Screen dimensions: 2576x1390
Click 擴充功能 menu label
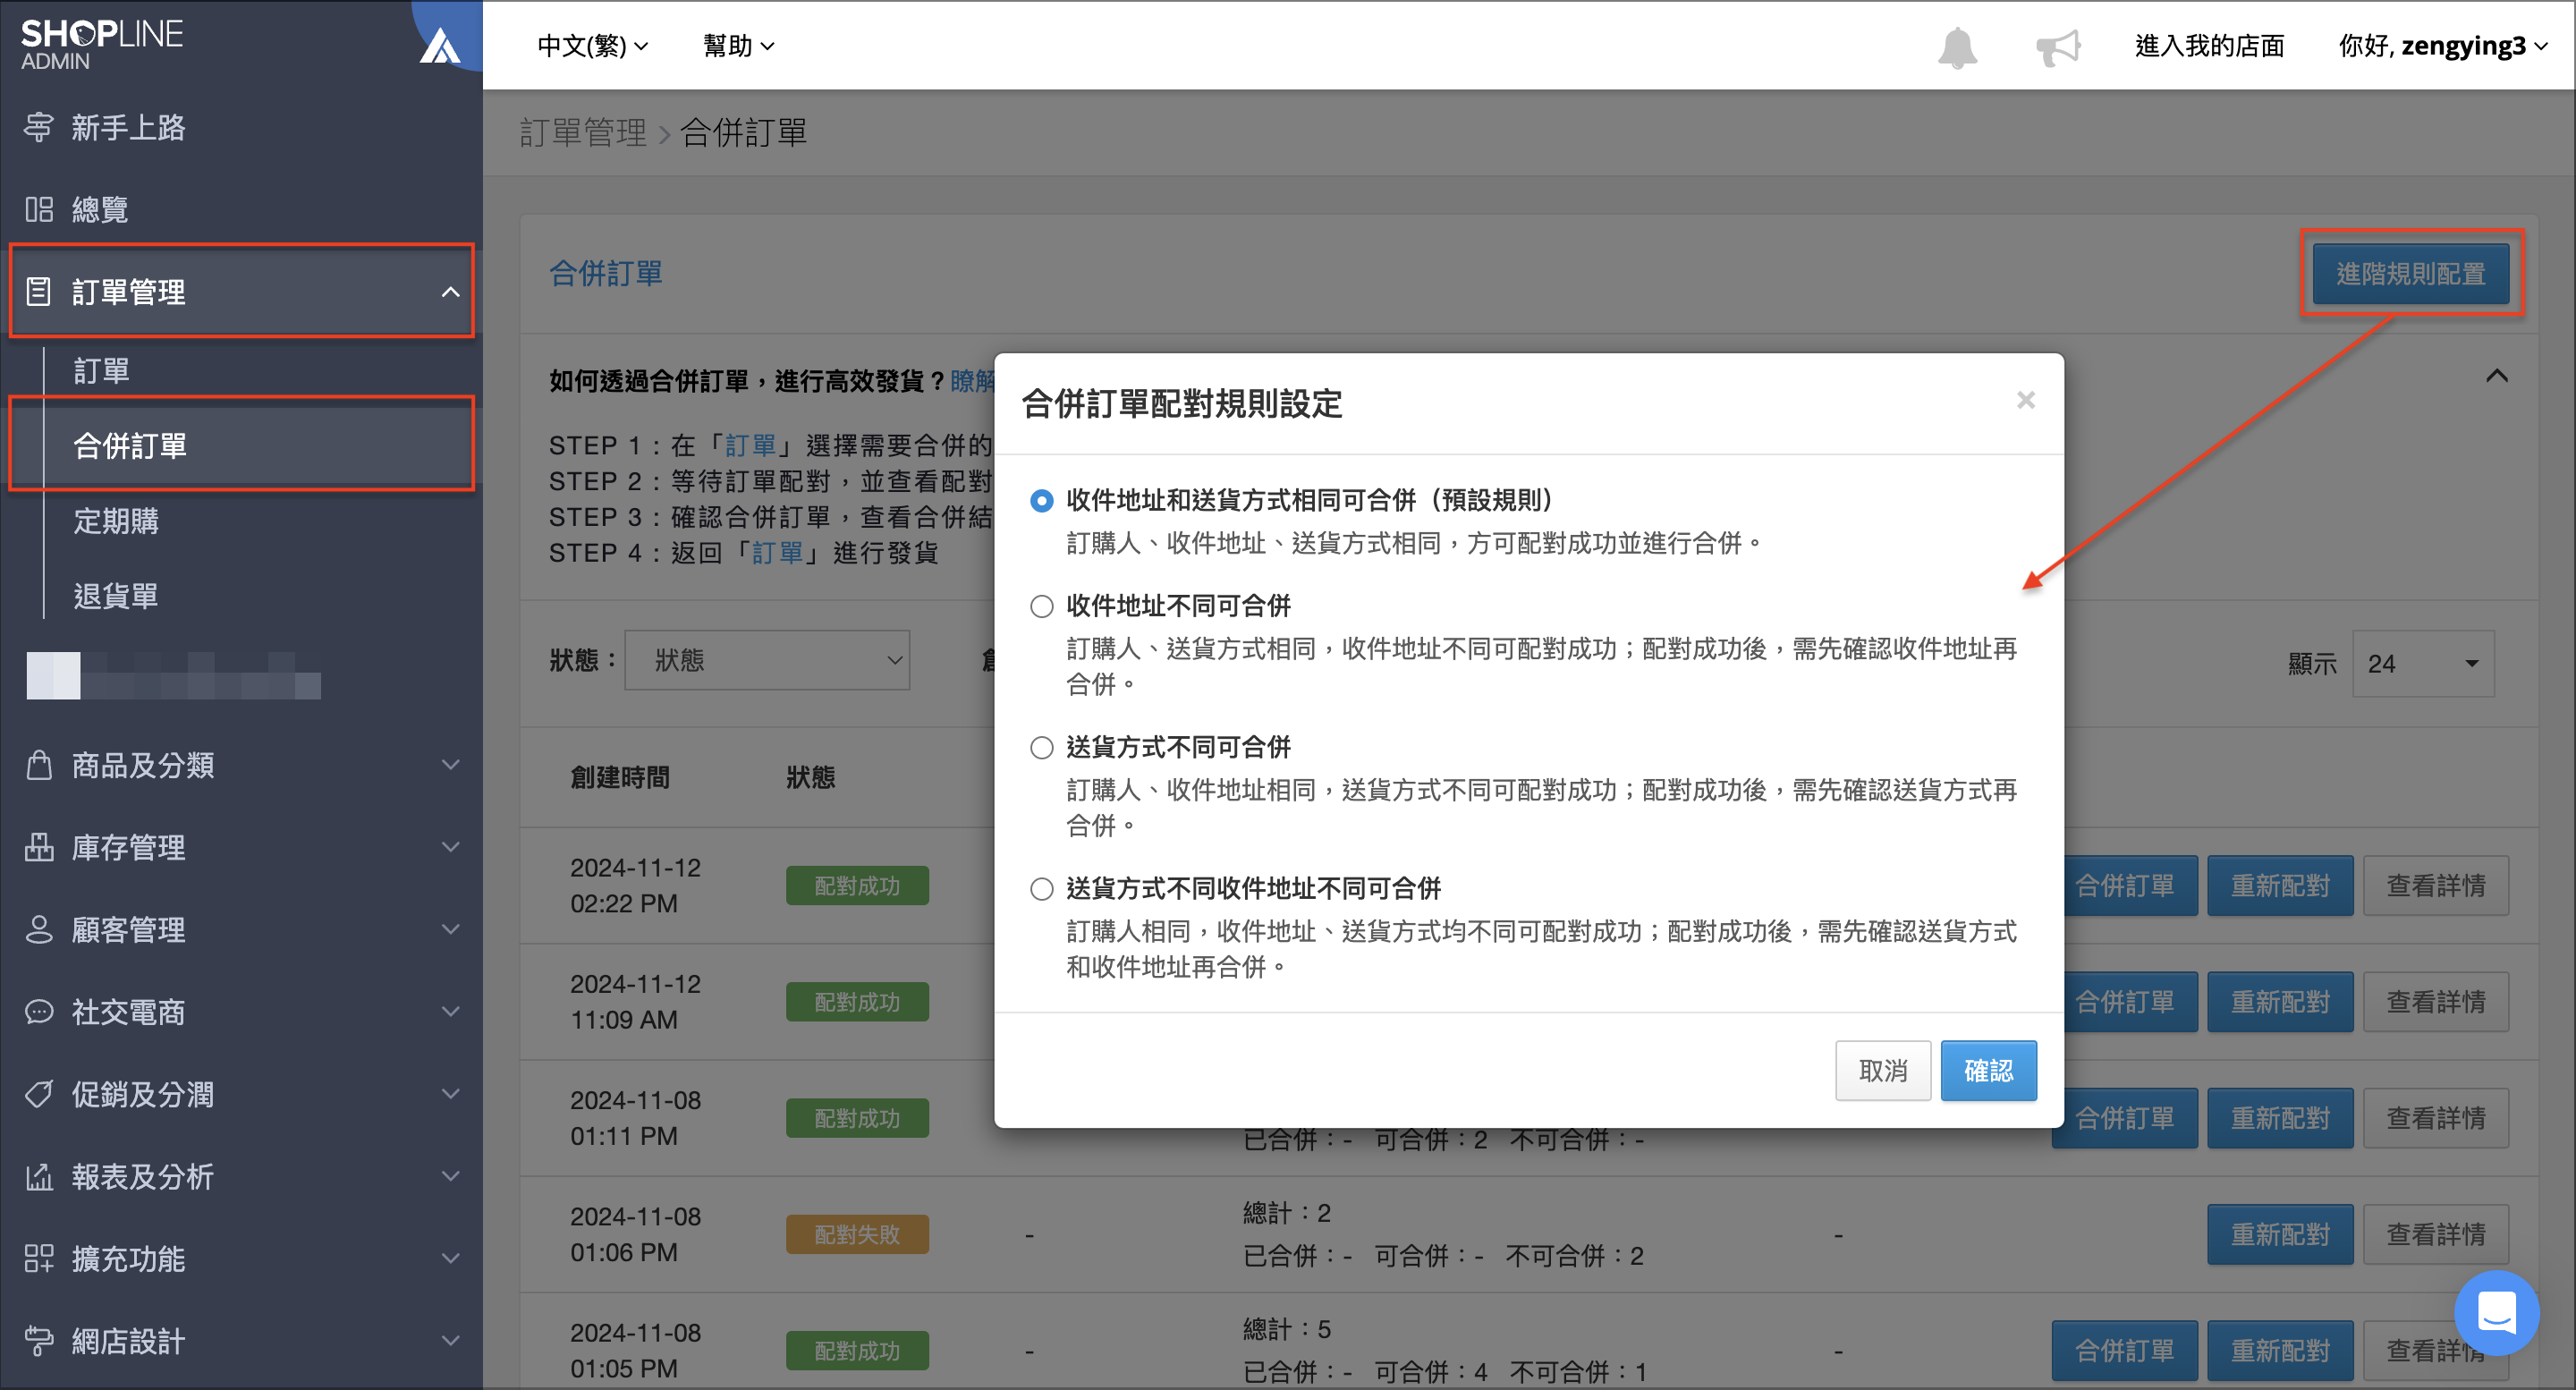128,1259
